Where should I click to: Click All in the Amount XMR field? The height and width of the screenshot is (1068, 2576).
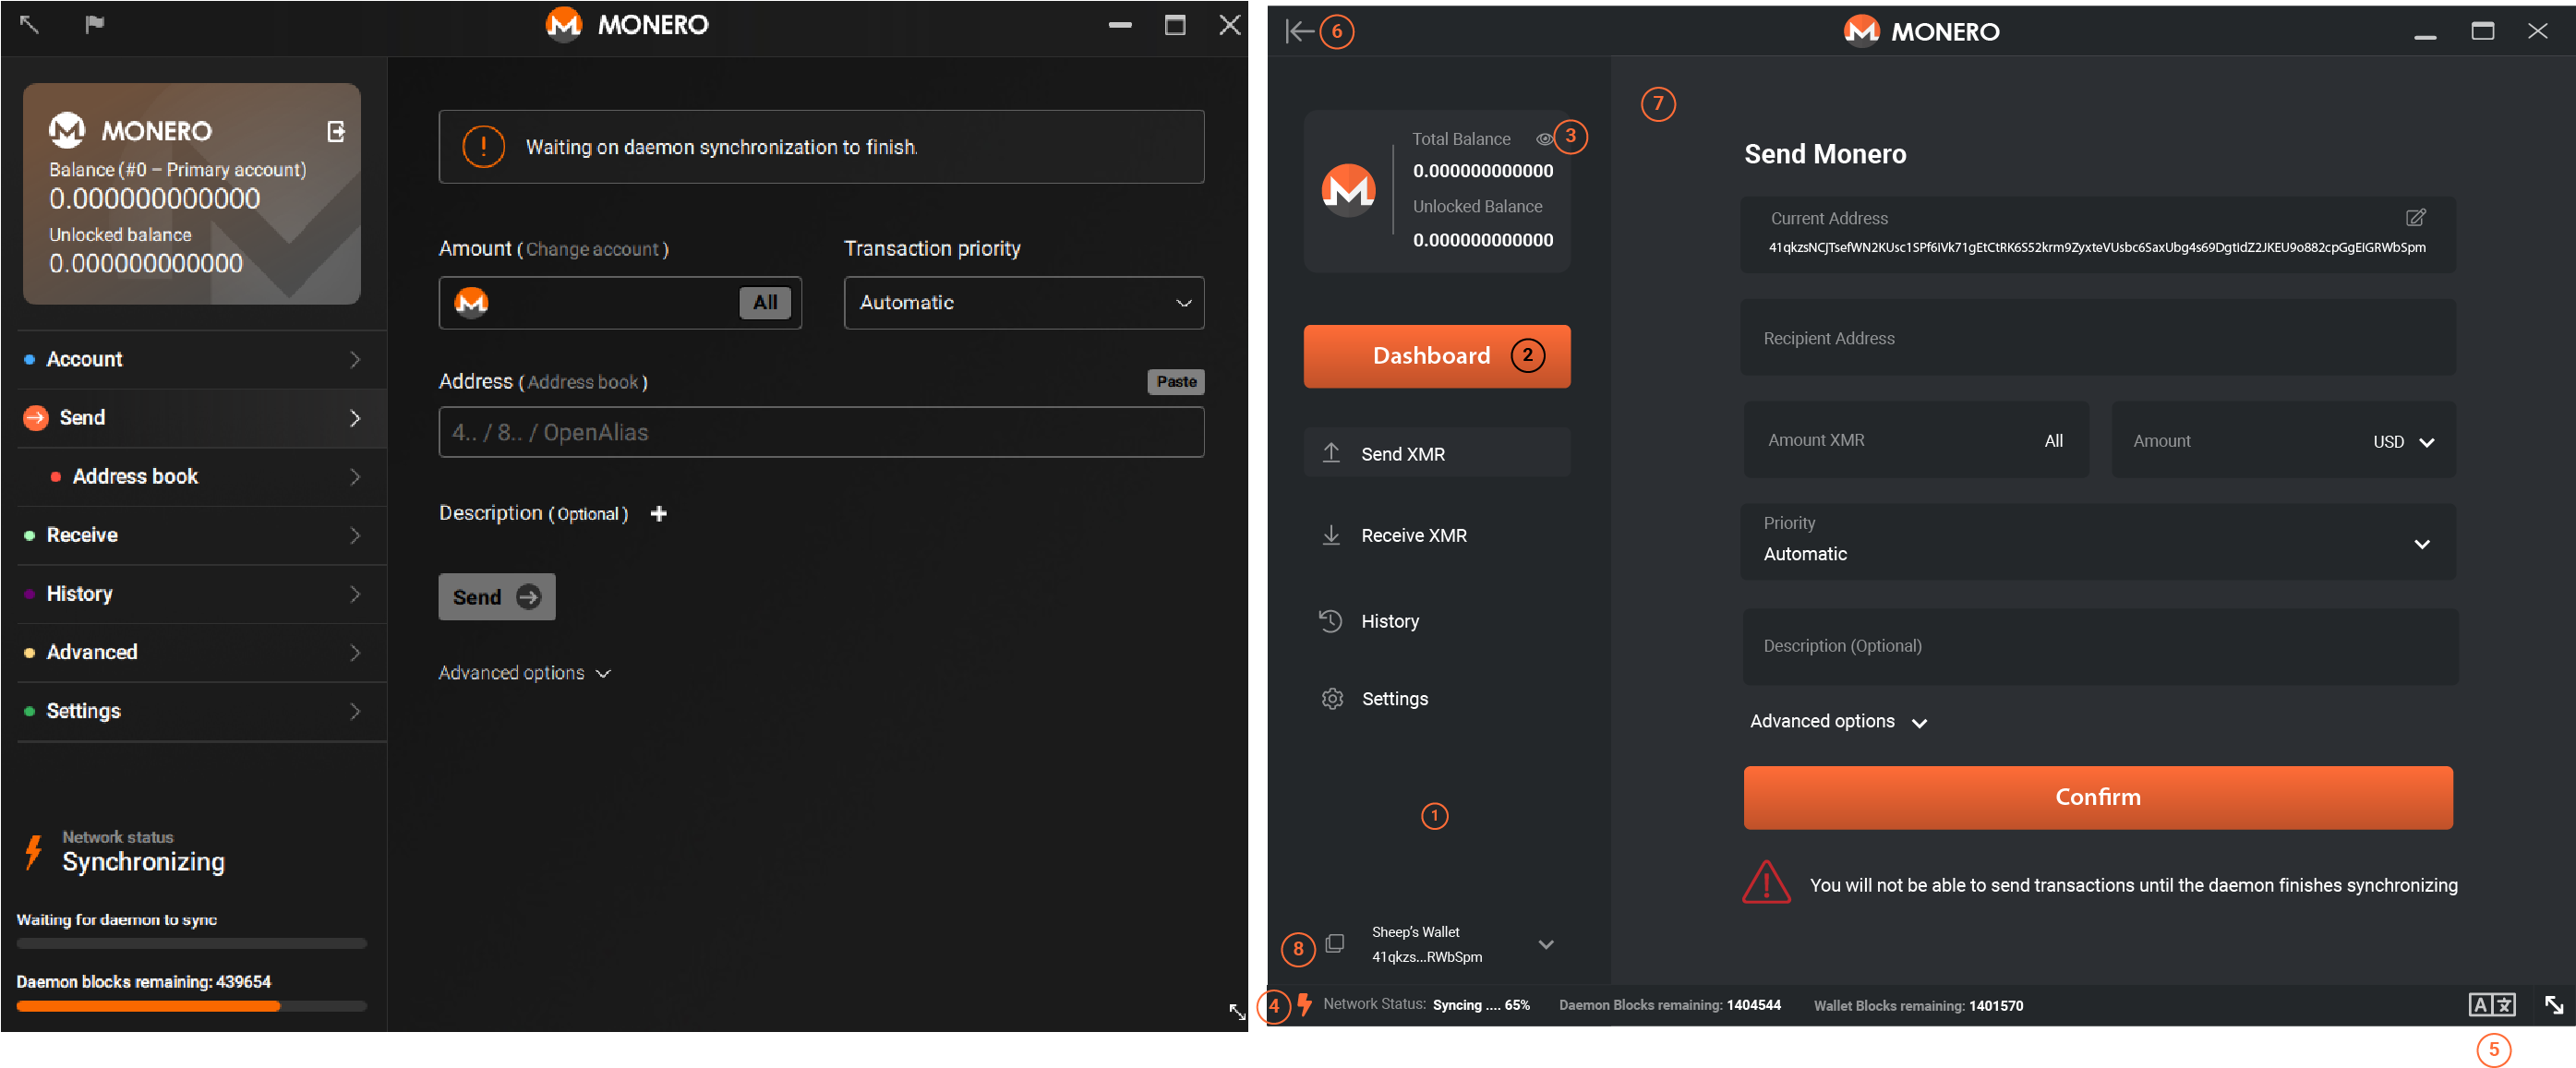click(x=2053, y=441)
